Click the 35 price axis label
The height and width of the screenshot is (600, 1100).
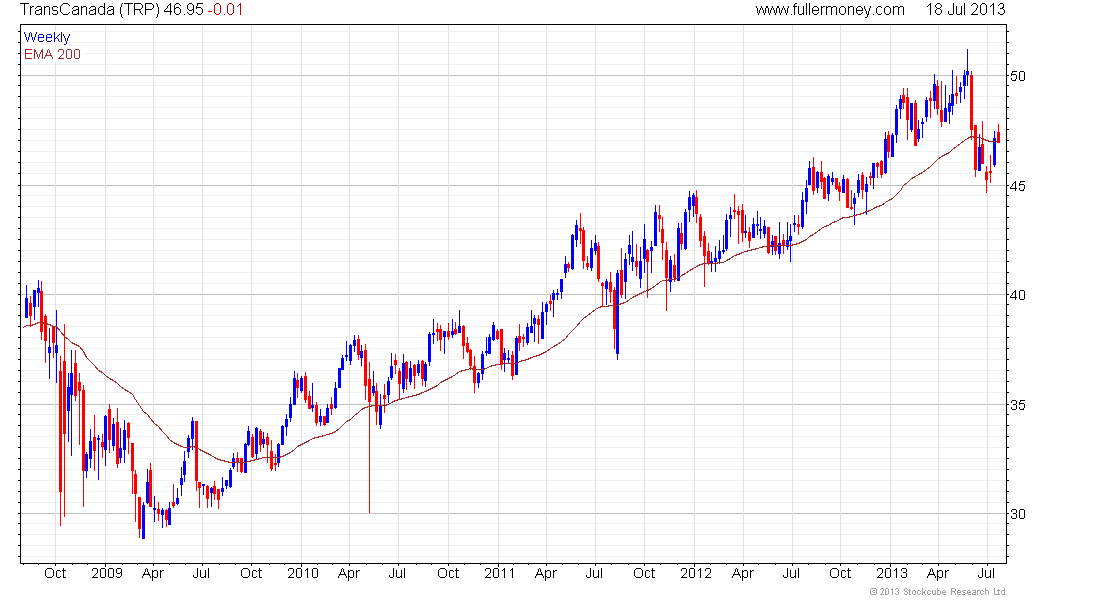(1018, 405)
